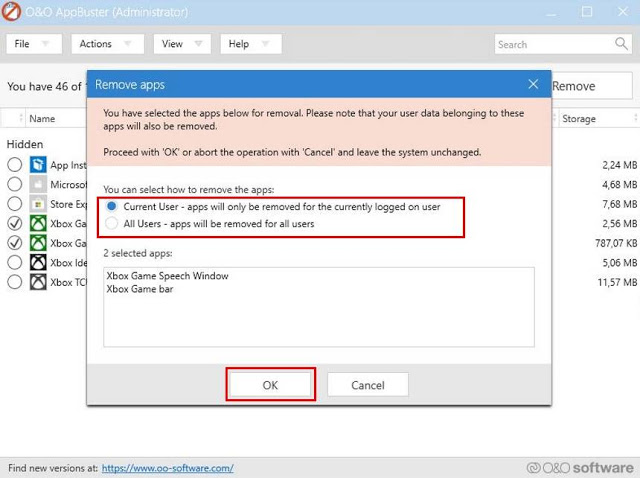Click the 2,24 MB storage value

point(620,165)
